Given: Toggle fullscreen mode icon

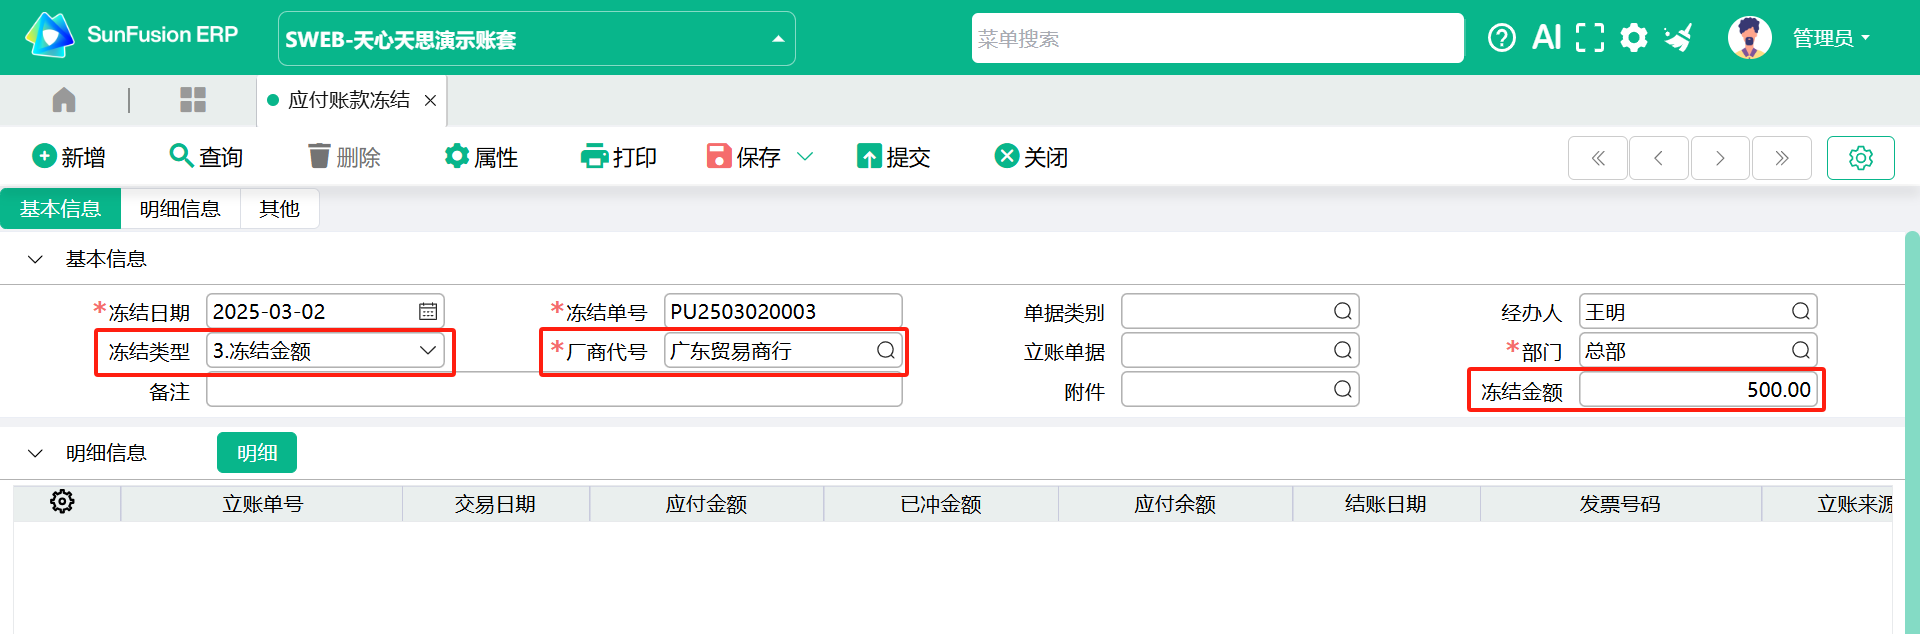Looking at the screenshot, I should click(1589, 38).
